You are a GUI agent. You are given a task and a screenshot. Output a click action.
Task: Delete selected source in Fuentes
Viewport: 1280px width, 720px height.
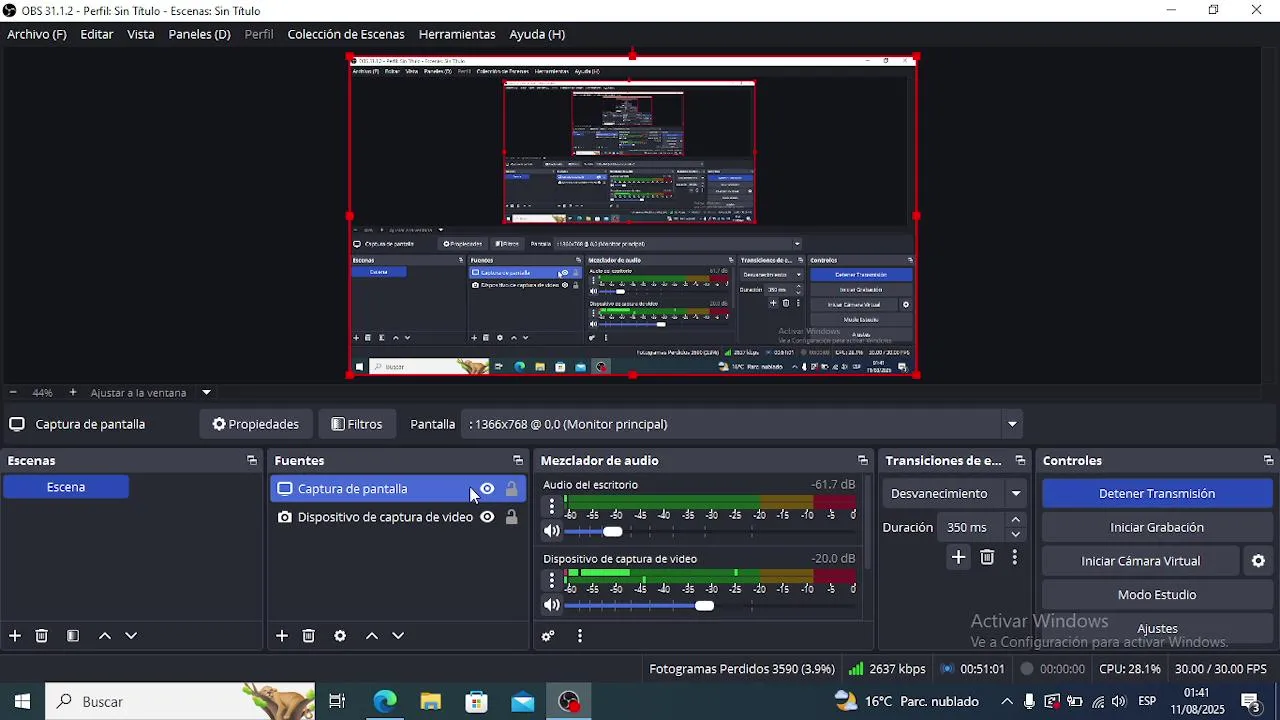click(309, 636)
